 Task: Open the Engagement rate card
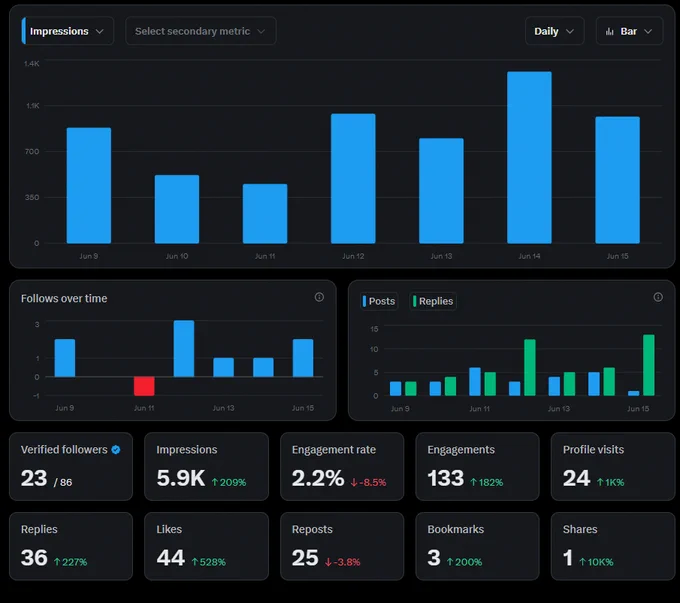point(342,466)
